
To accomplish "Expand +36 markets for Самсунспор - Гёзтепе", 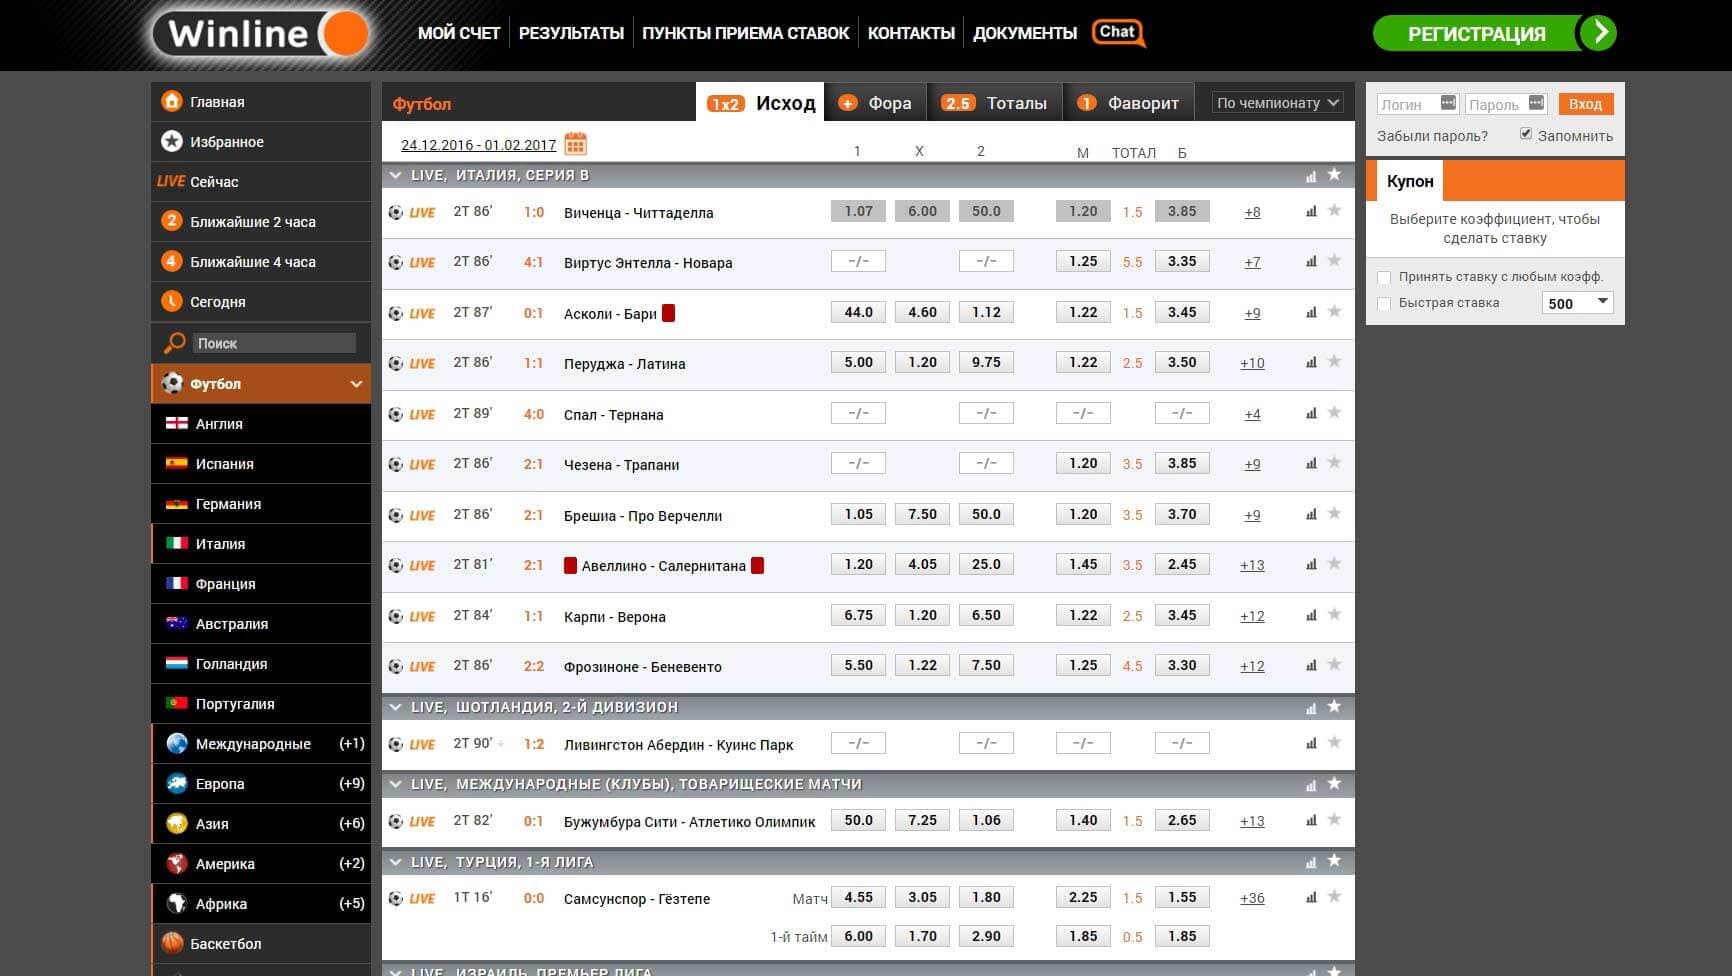I will [x=1252, y=898].
